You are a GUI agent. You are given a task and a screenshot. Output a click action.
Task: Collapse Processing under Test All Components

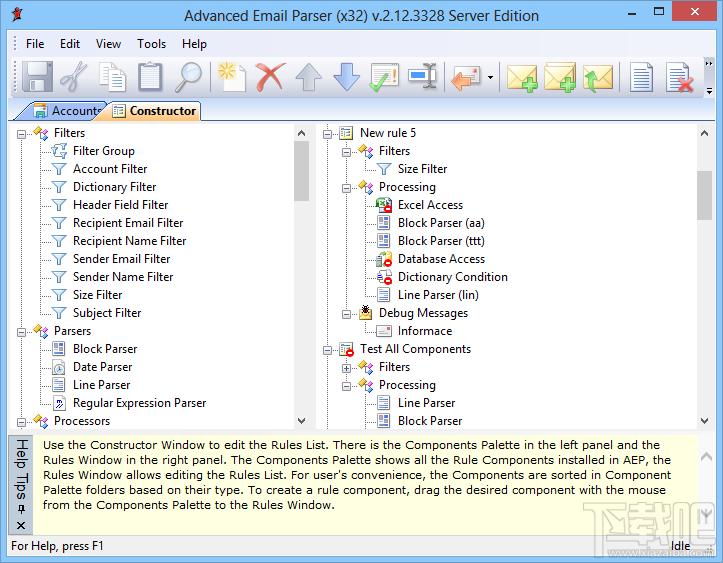click(346, 386)
